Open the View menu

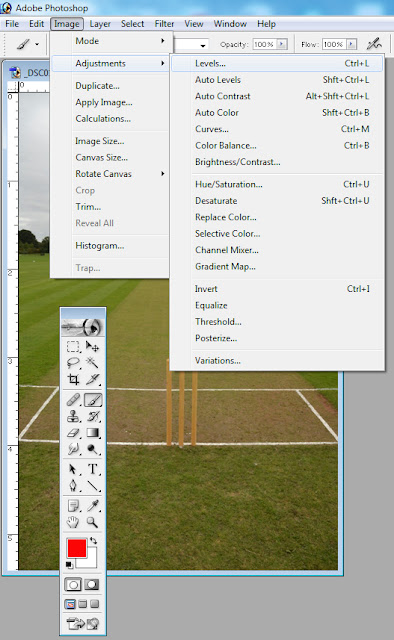click(x=194, y=24)
